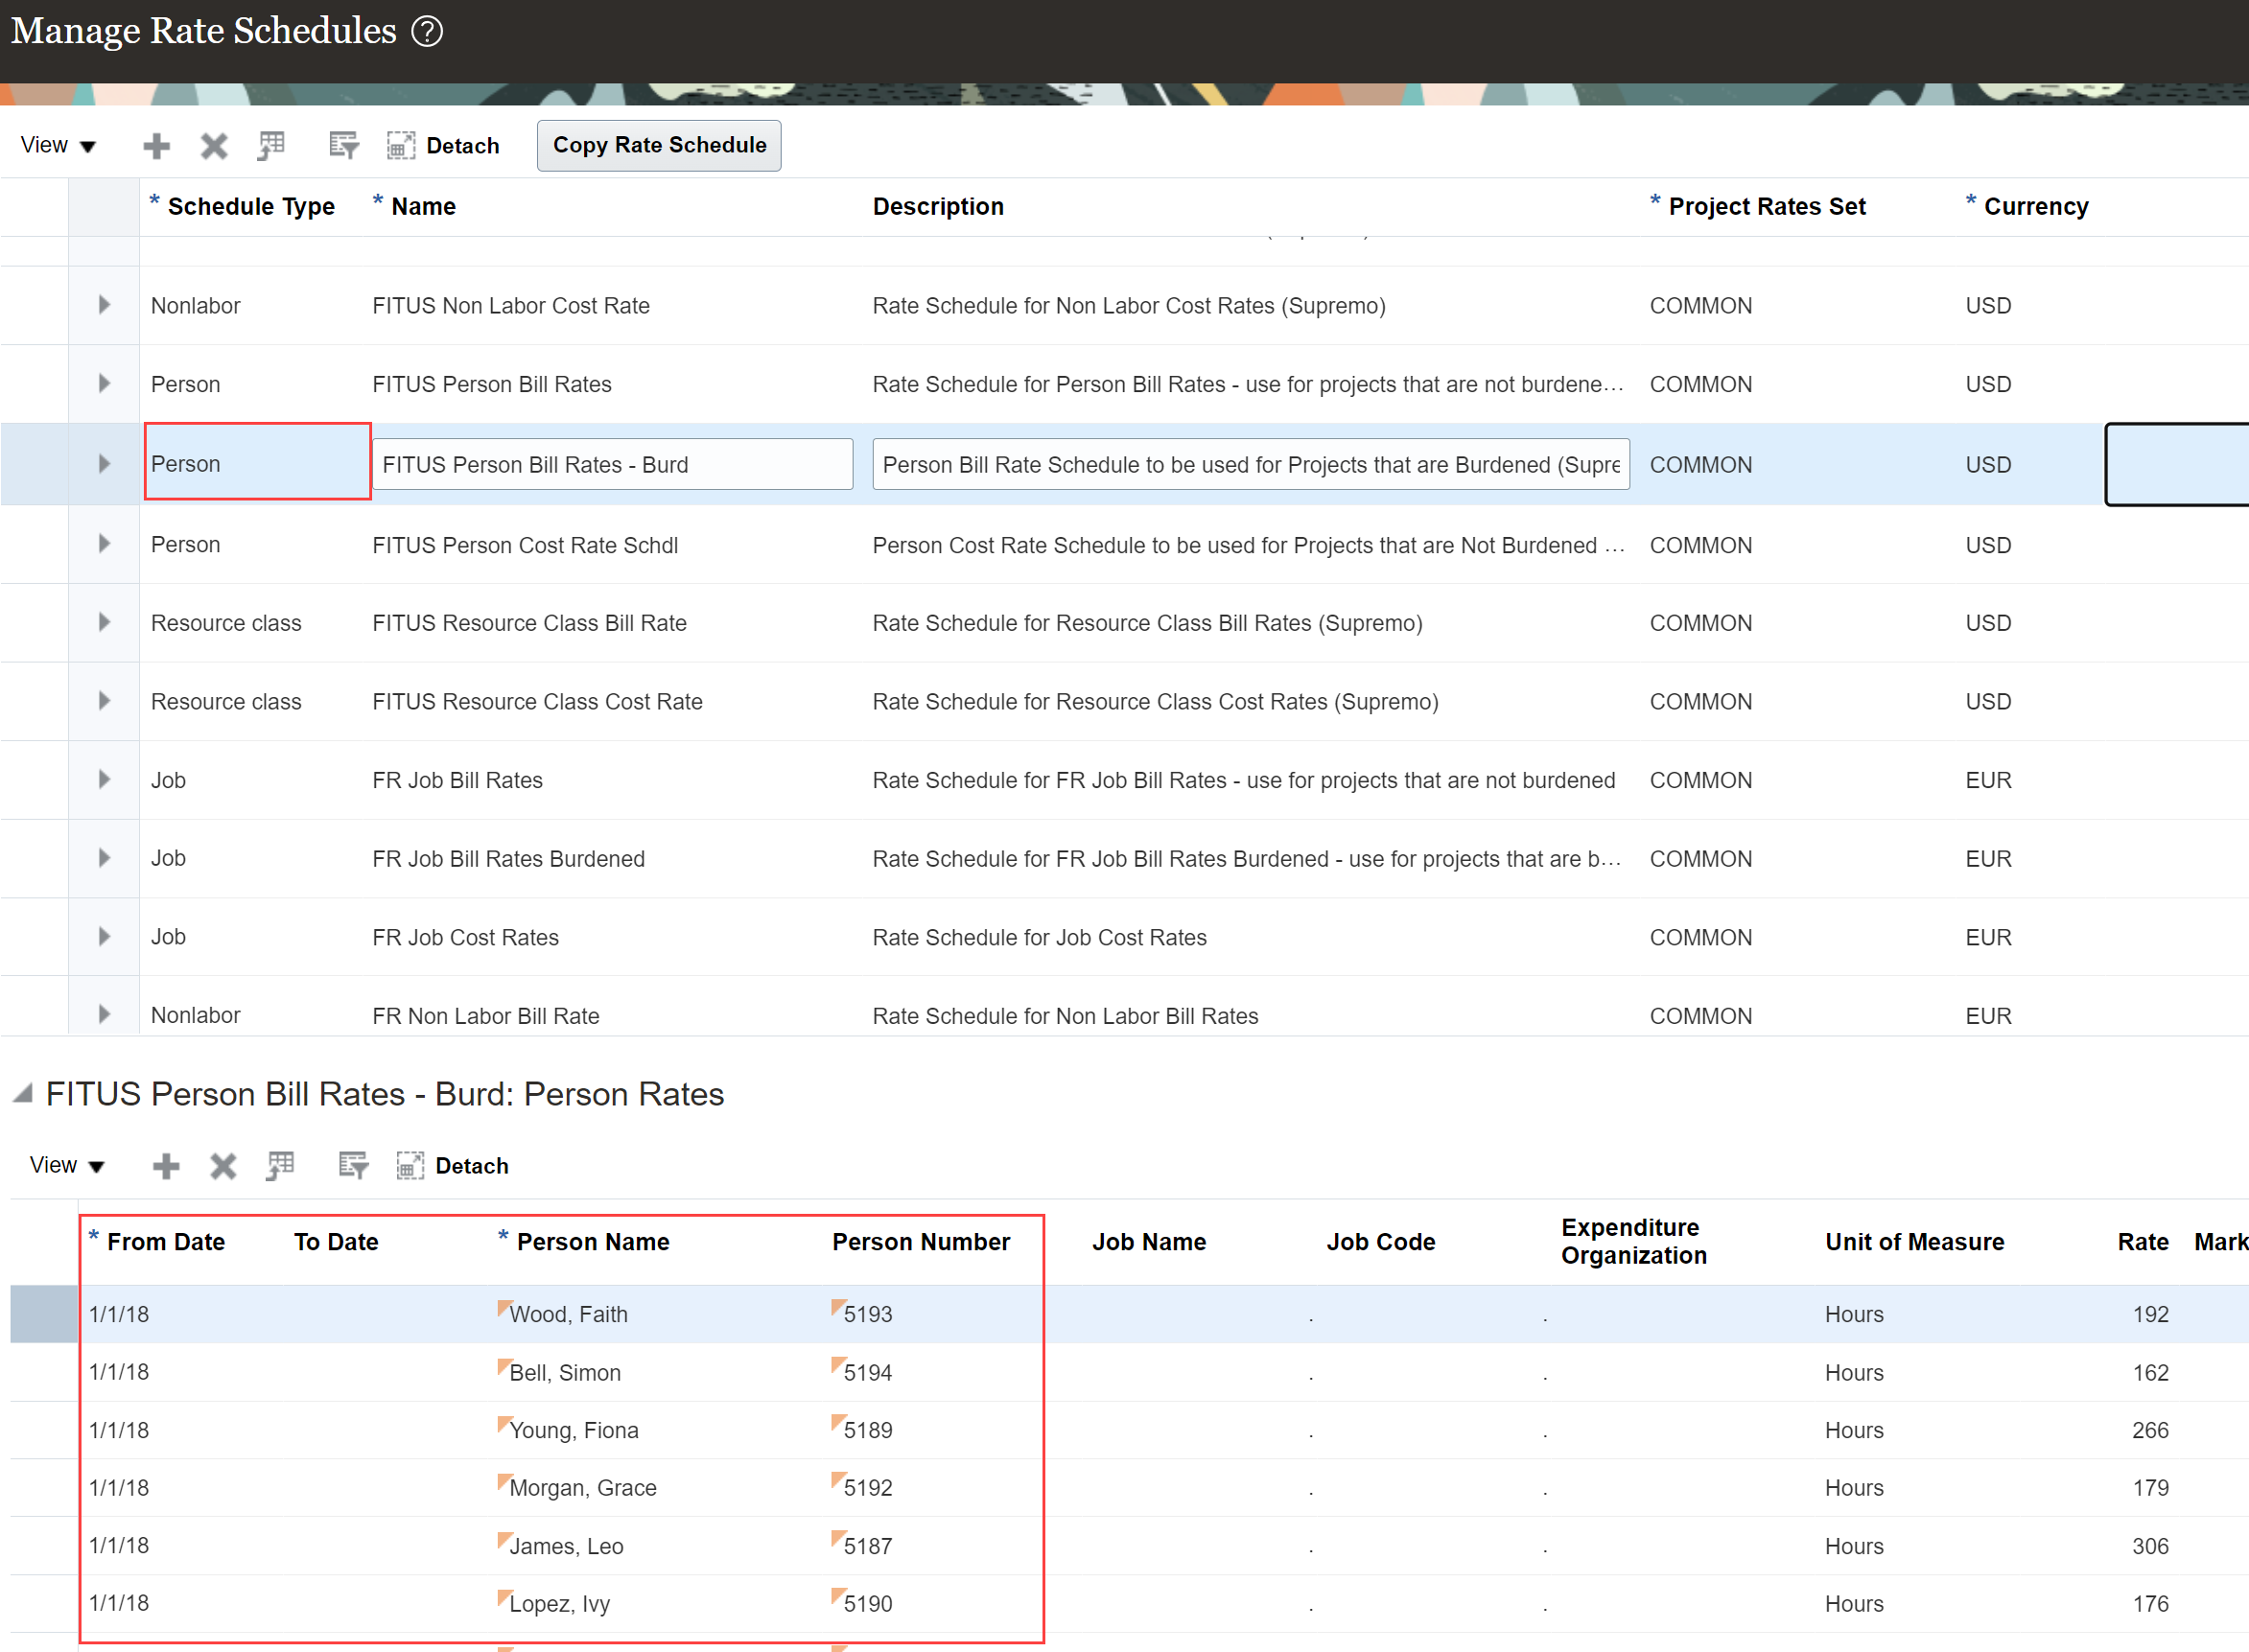
Task: Click the delete X icon in top toolbar
Action: (214, 146)
